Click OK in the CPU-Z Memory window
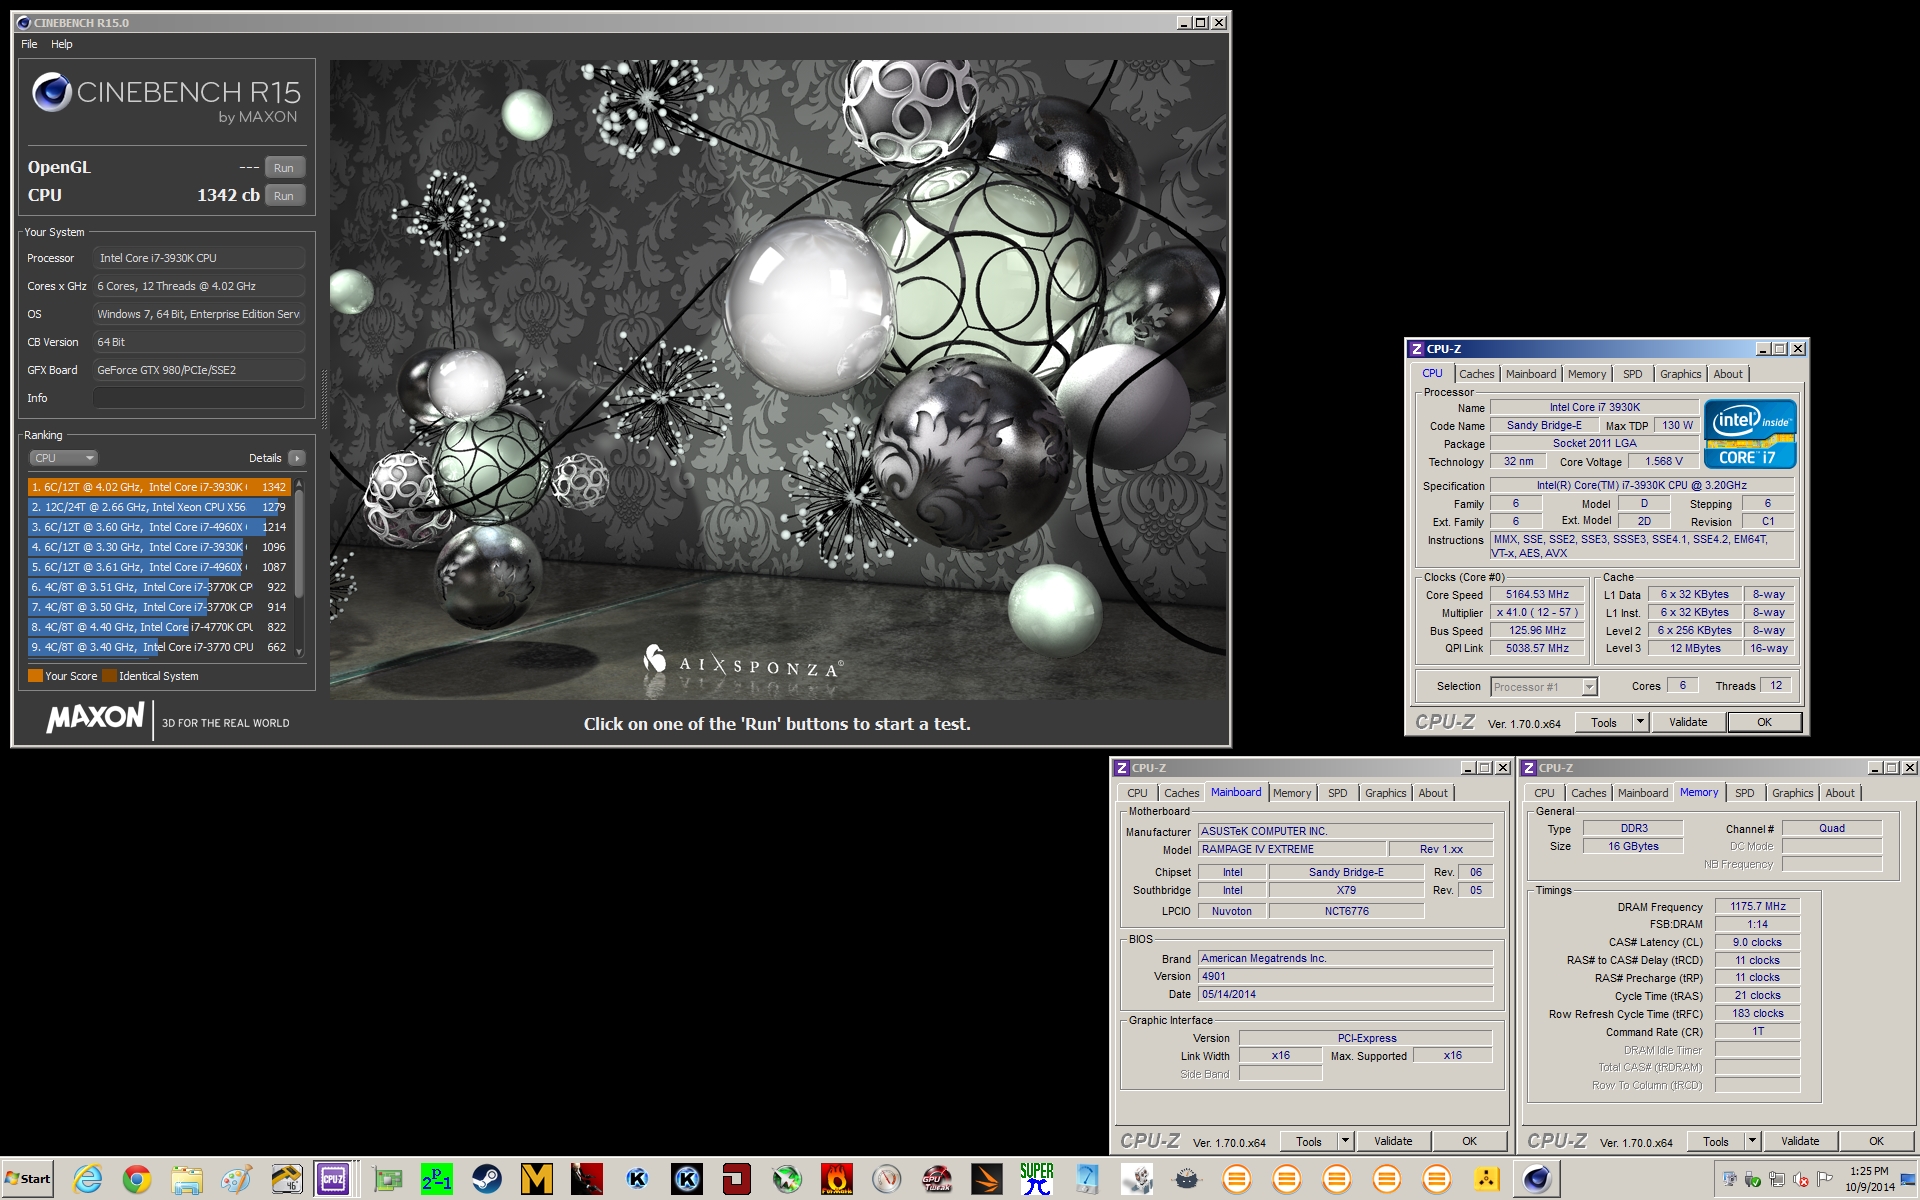This screenshot has height=1200, width=1920. pyautogui.click(x=1876, y=1141)
